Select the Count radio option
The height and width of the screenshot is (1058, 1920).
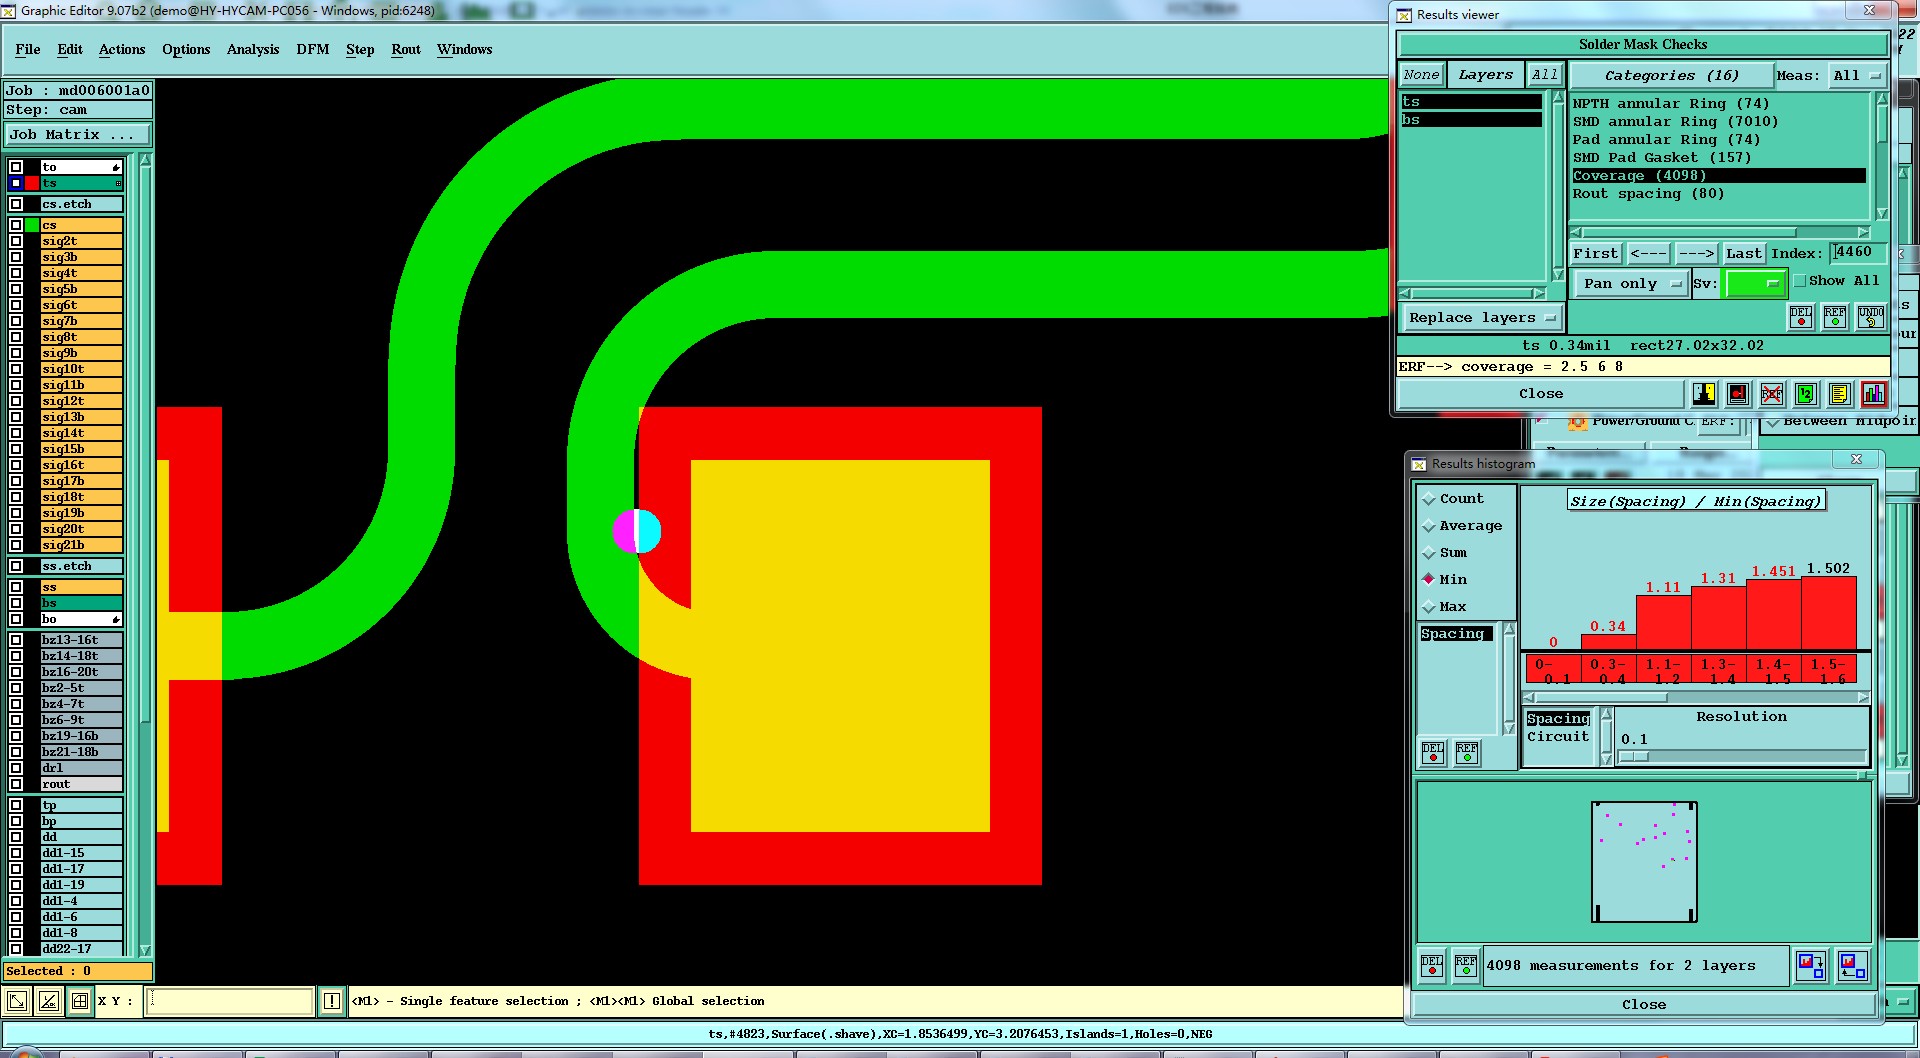1429,499
